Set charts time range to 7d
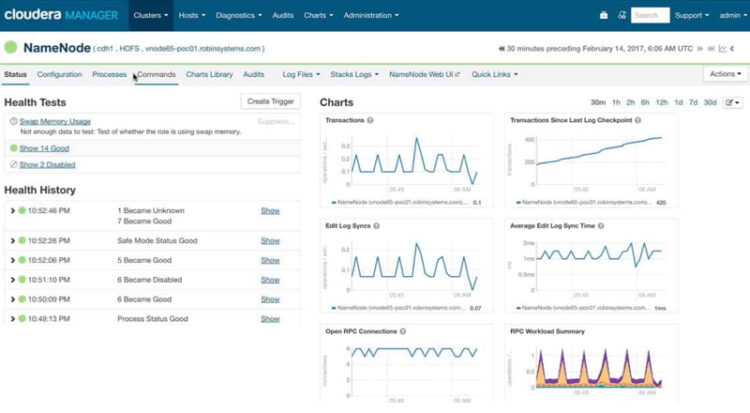 pos(693,102)
